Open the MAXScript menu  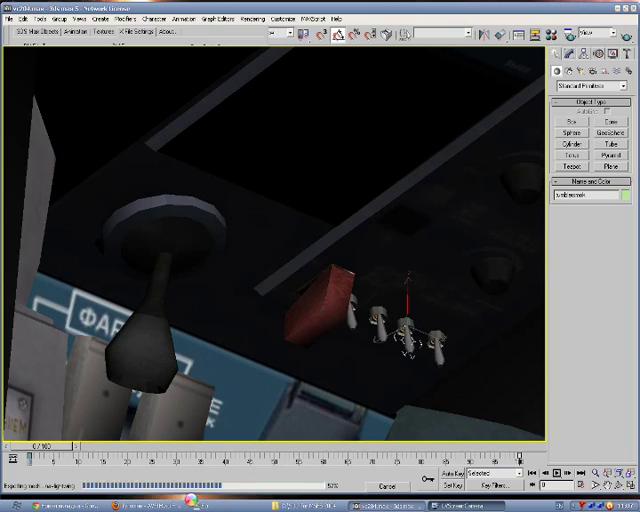pyautogui.click(x=313, y=19)
